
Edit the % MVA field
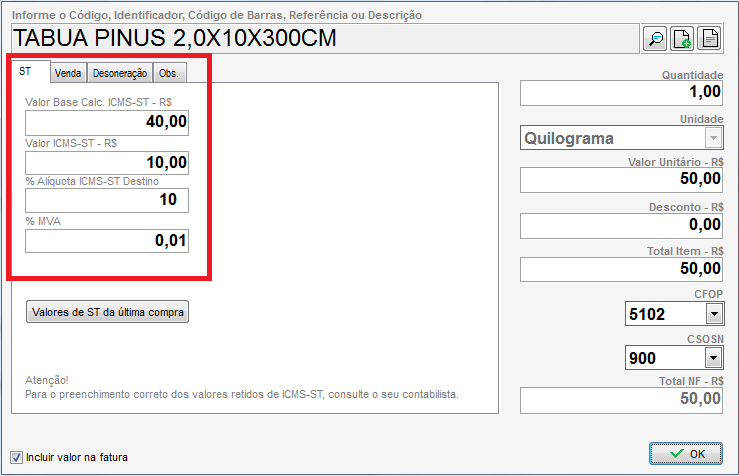click(x=107, y=241)
